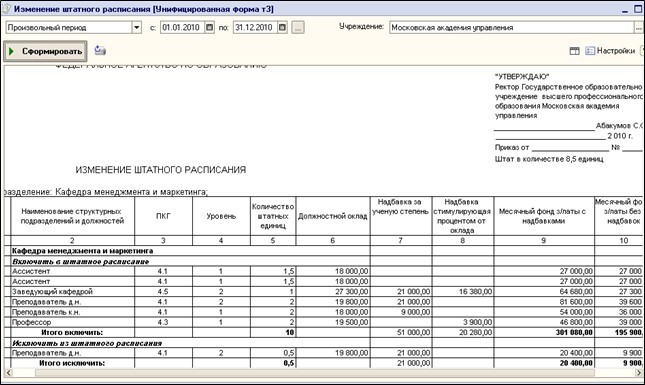This screenshot has height=385, width=645.
Task: Open calendar picker for end date 31.12.2010
Action: coord(282,28)
